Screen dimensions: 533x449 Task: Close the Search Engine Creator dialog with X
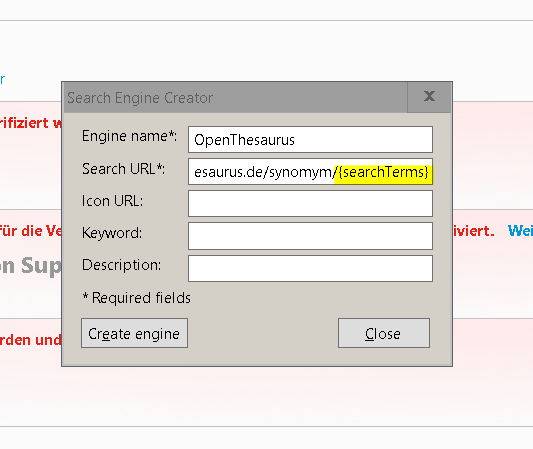coord(429,97)
